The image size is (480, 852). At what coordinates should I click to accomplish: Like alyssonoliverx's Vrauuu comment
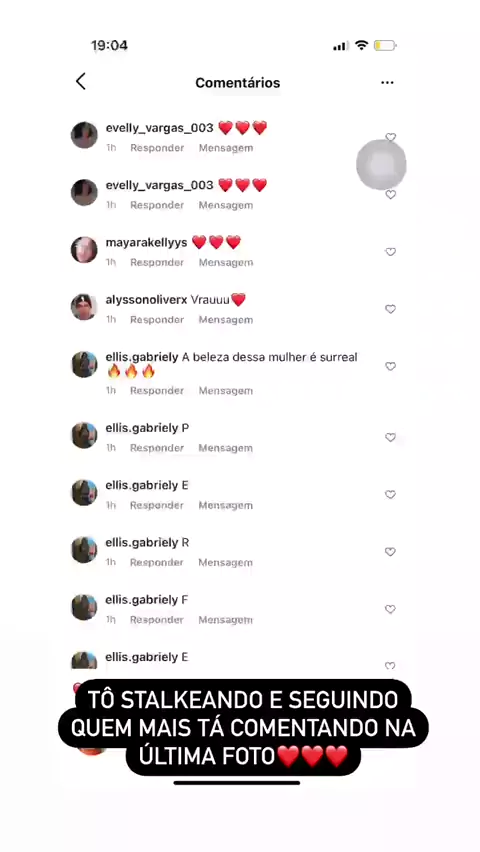[x=390, y=309]
